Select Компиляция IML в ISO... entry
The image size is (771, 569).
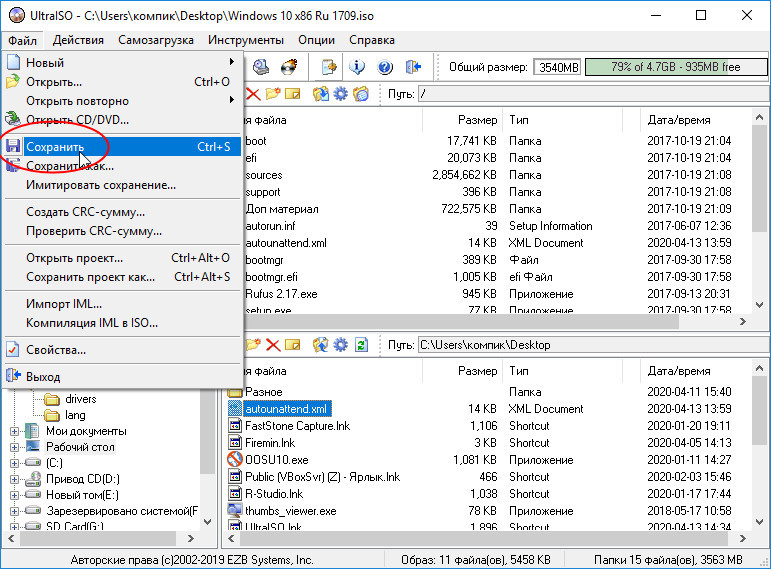pos(122,323)
